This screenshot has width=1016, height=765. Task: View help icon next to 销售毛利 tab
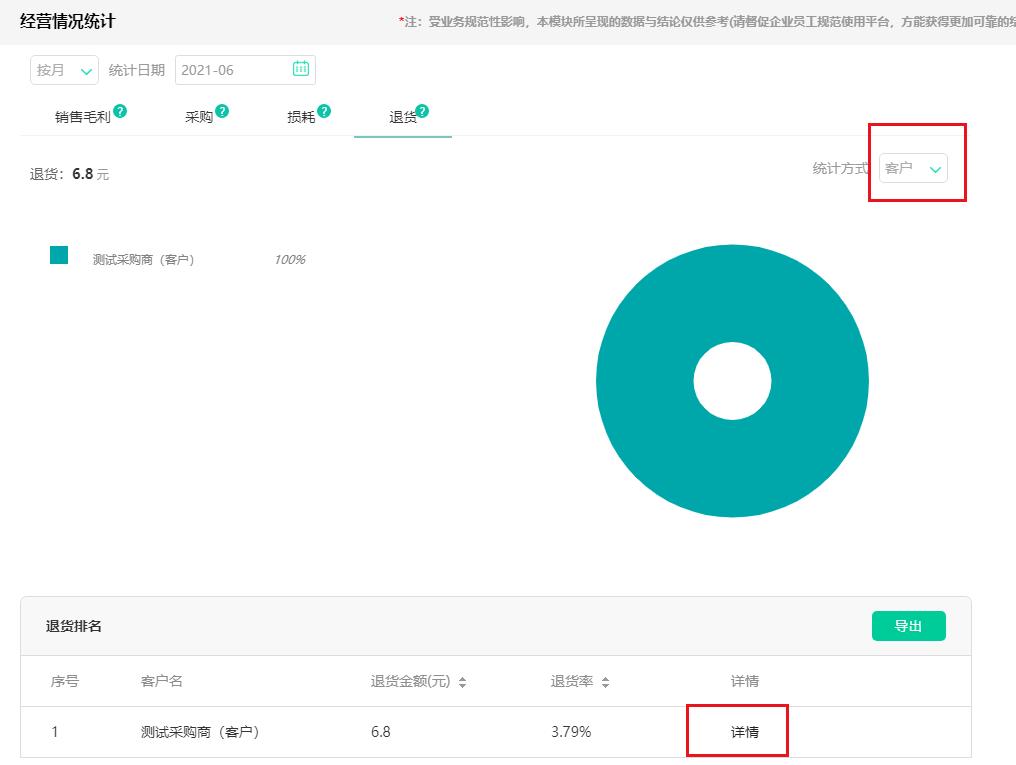[x=118, y=108]
